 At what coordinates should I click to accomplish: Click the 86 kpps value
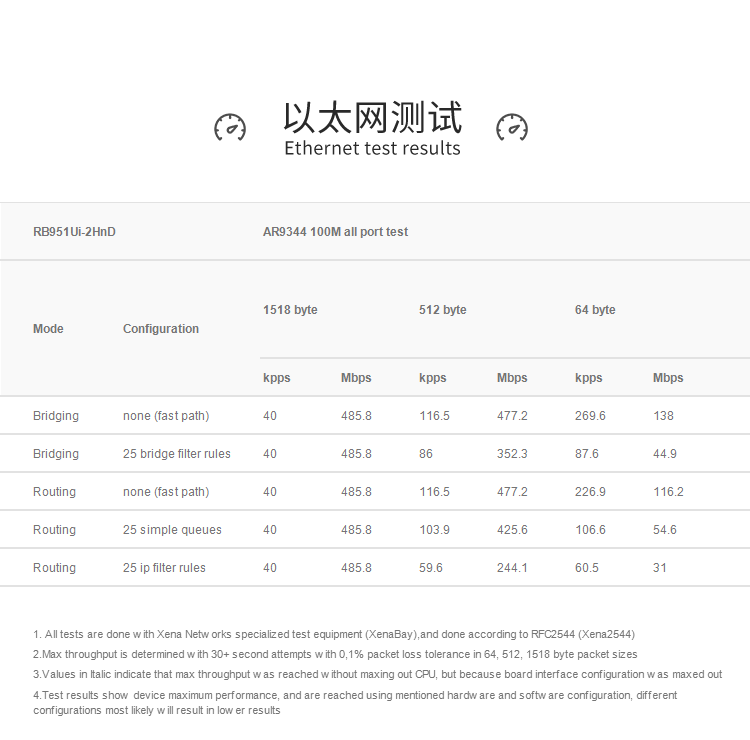(x=426, y=453)
